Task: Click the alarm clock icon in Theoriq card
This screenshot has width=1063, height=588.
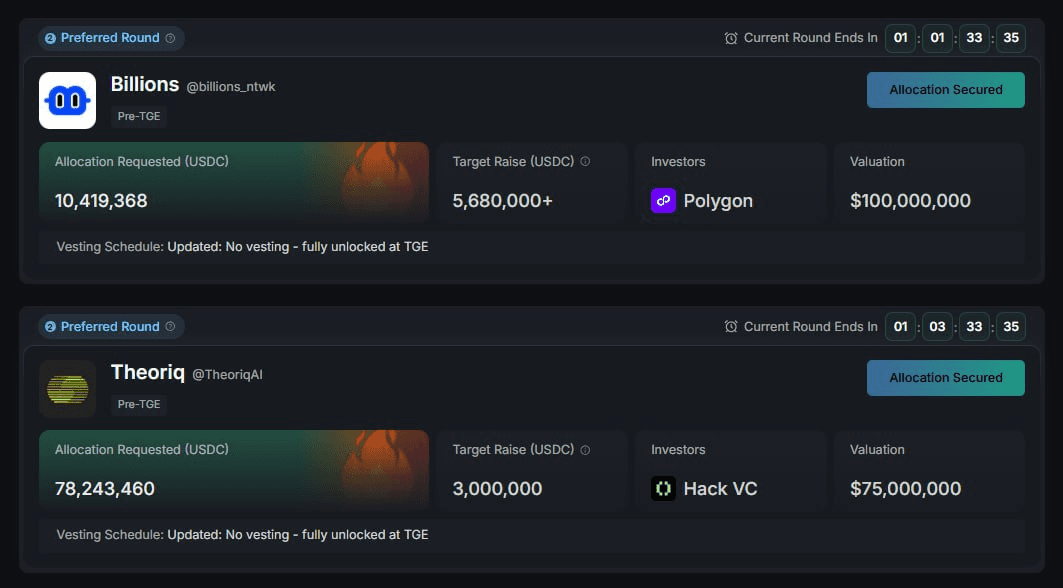Action: click(x=731, y=326)
